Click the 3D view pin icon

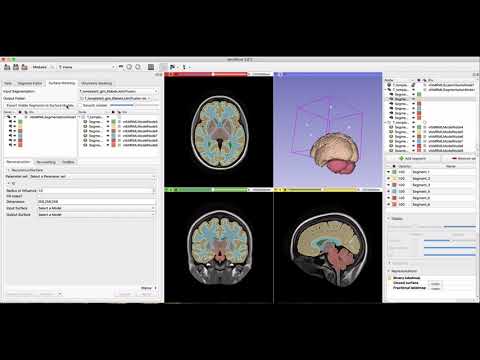[x=276, y=74]
